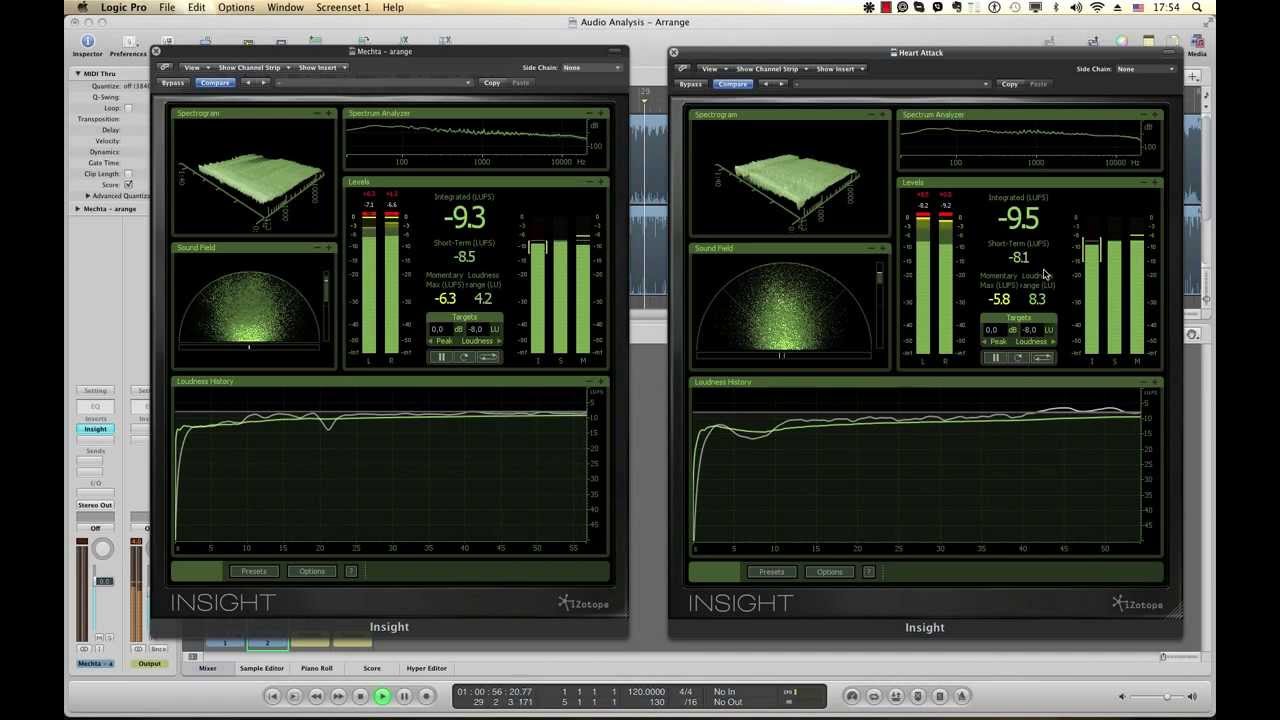The image size is (1280, 720).
Task: Click Options button in Heart Attack Insight
Action: click(x=829, y=572)
